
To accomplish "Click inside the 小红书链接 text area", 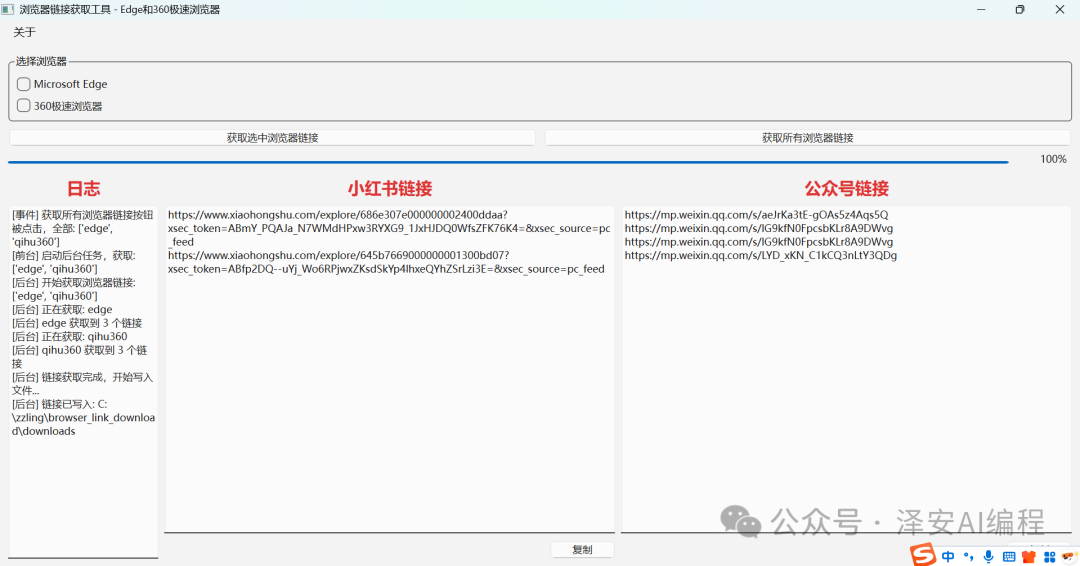I will (x=390, y=370).
